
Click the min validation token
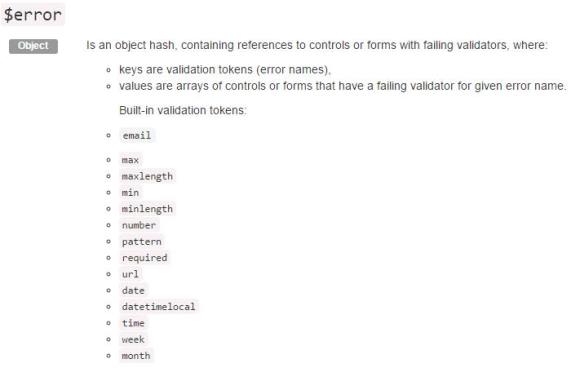(130, 193)
